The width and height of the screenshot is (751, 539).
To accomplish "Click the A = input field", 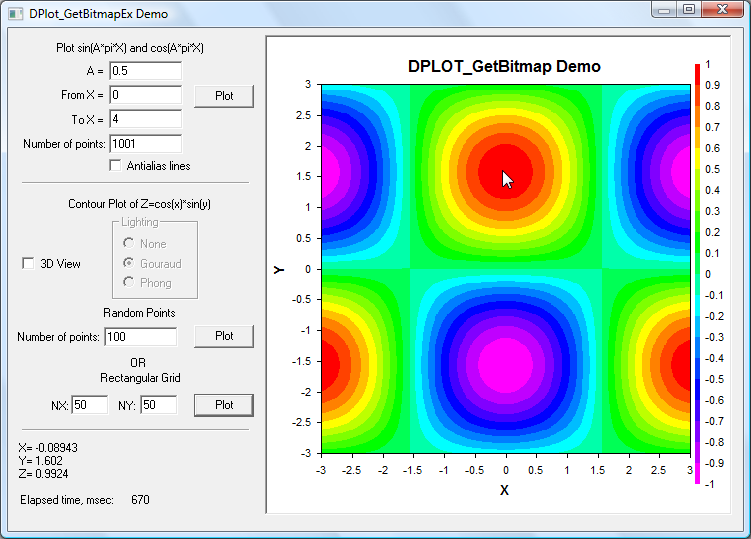I will coord(146,71).
